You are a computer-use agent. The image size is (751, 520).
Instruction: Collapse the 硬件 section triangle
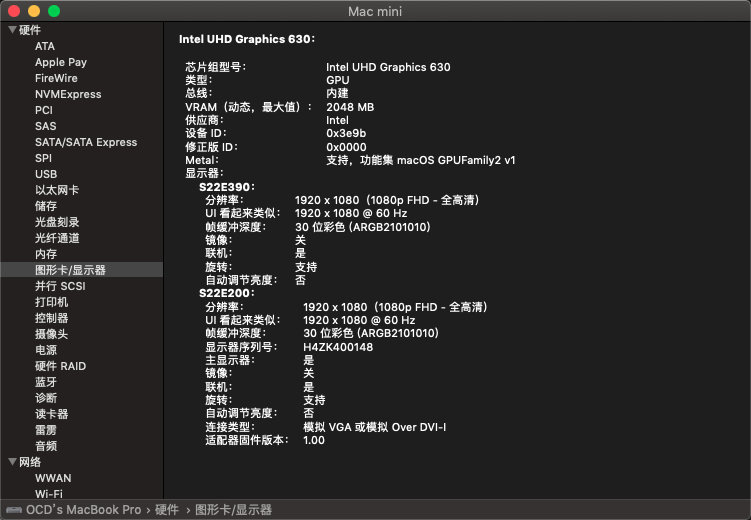(12, 30)
